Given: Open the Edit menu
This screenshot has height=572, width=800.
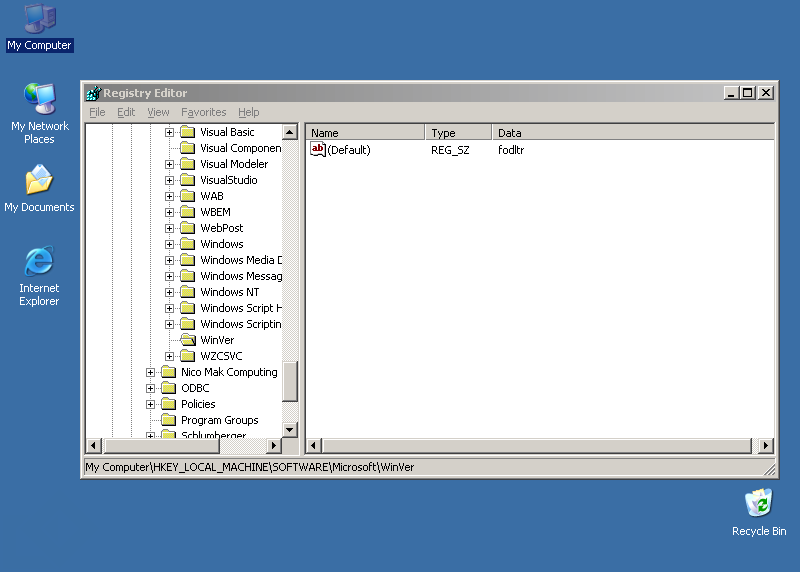Looking at the screenshot, I should point(126,112).
